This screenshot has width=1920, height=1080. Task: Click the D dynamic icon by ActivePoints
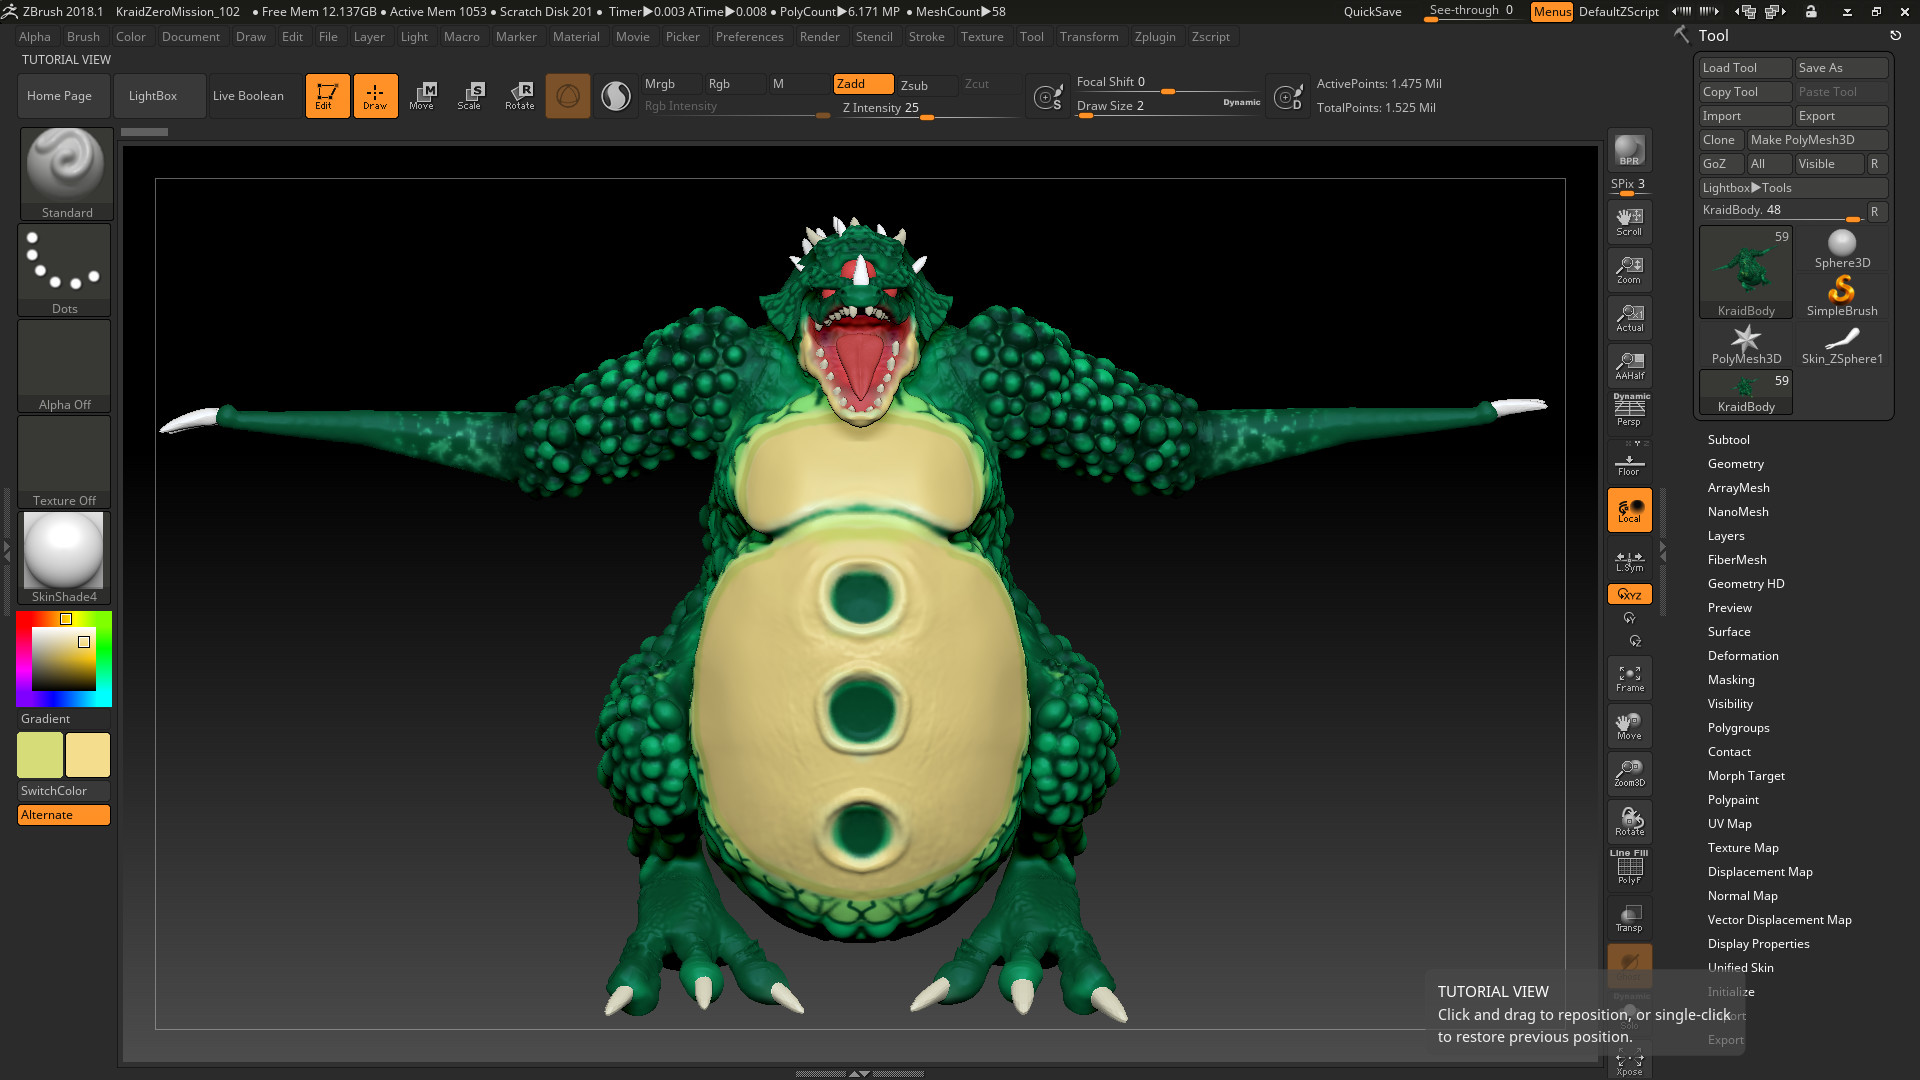pyautogui.click(x=1288, y=97)
